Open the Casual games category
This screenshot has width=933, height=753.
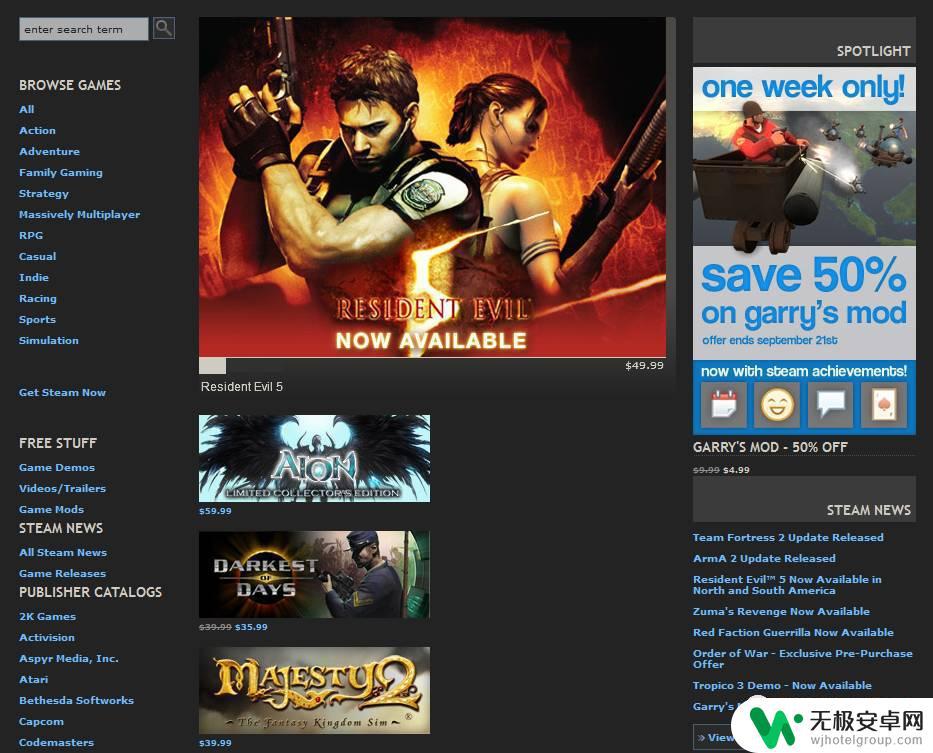37,257
